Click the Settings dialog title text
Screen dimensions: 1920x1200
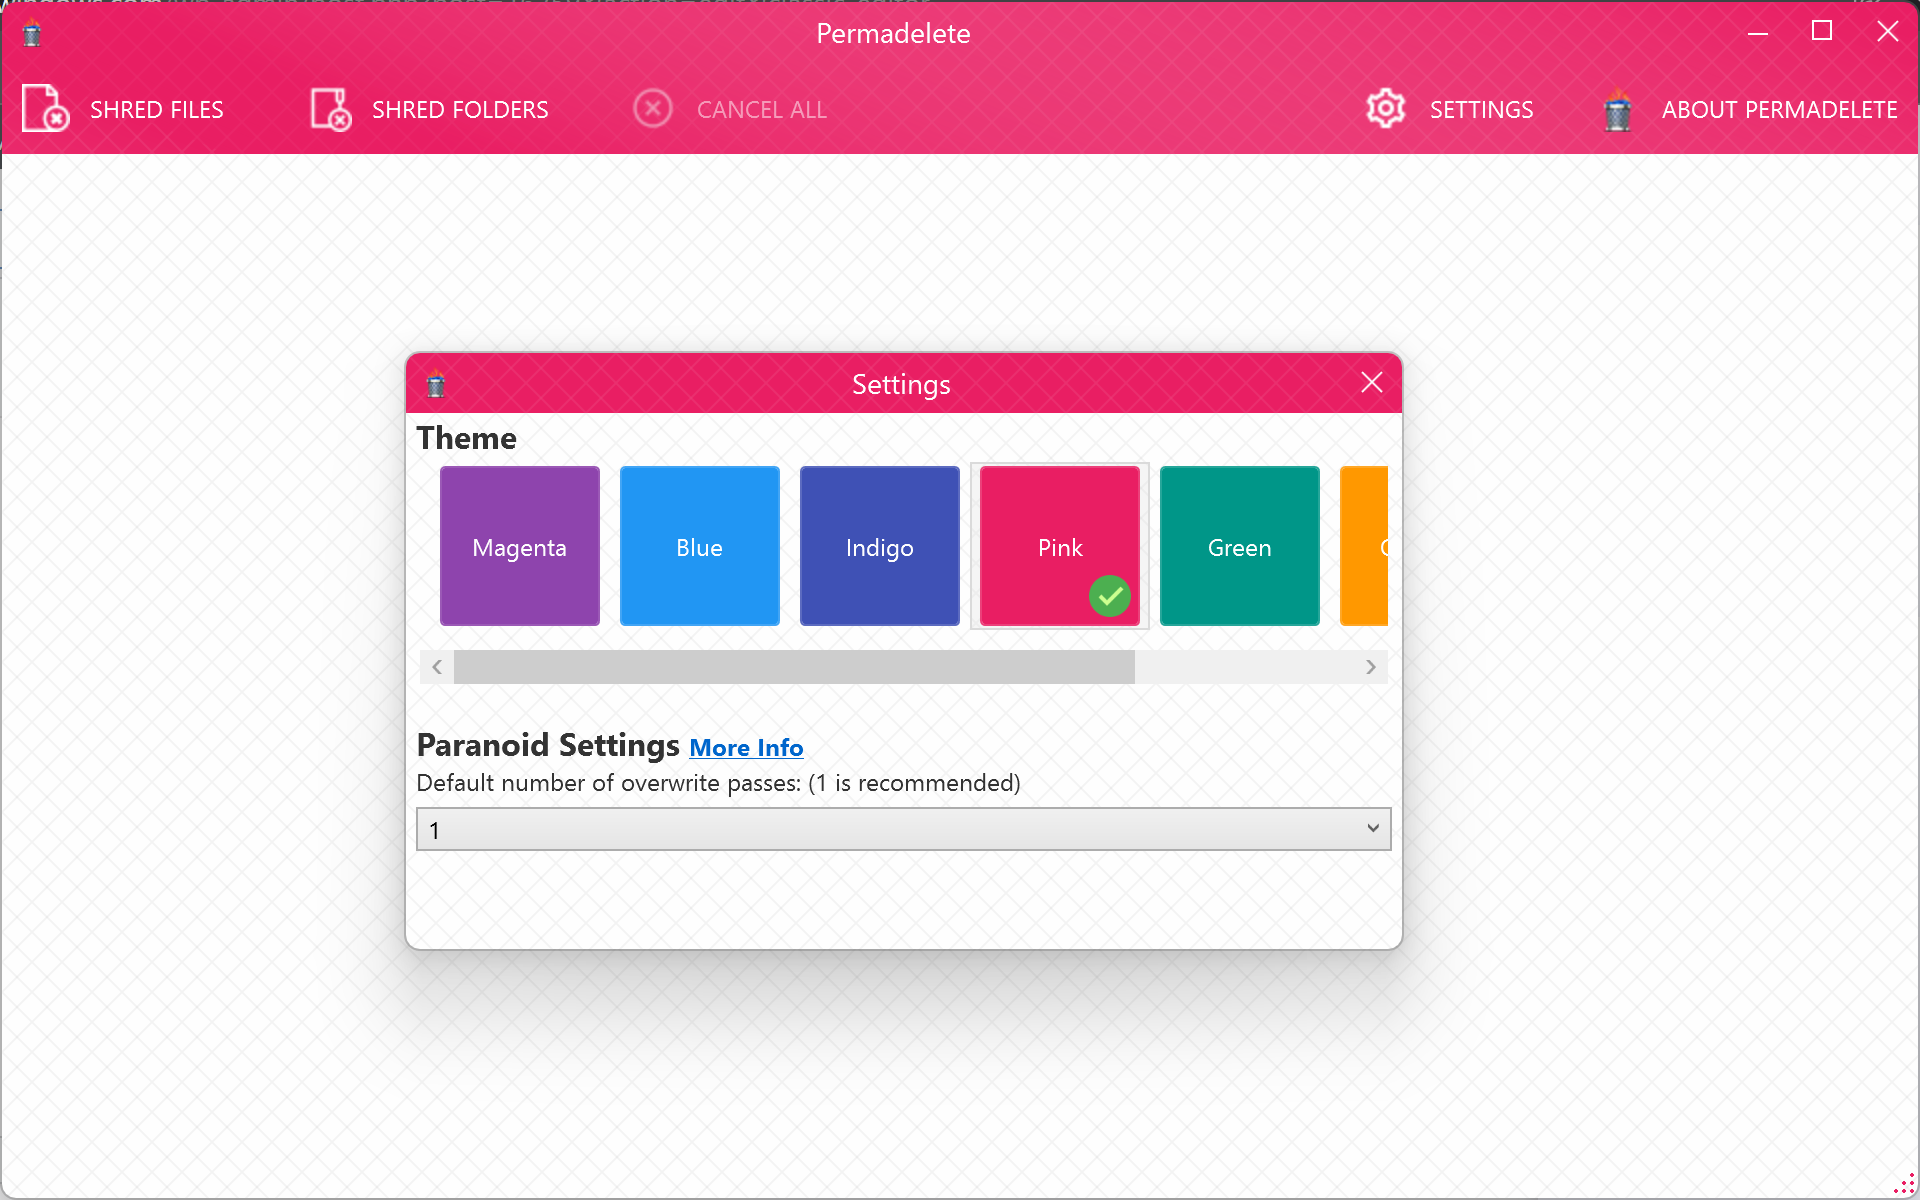click(901, 385)
